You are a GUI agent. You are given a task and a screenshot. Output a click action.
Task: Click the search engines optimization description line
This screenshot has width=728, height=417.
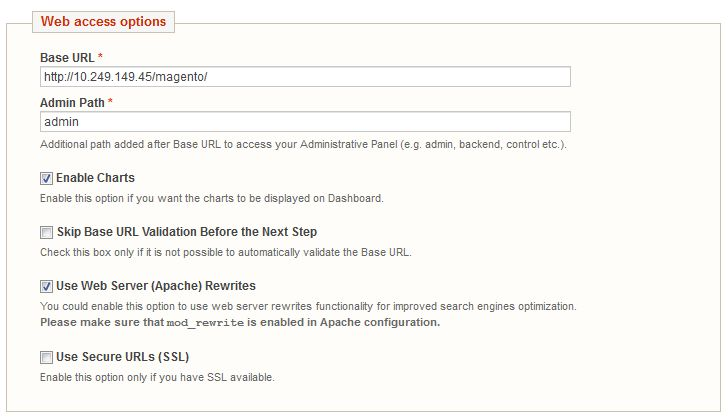[308, 306]
